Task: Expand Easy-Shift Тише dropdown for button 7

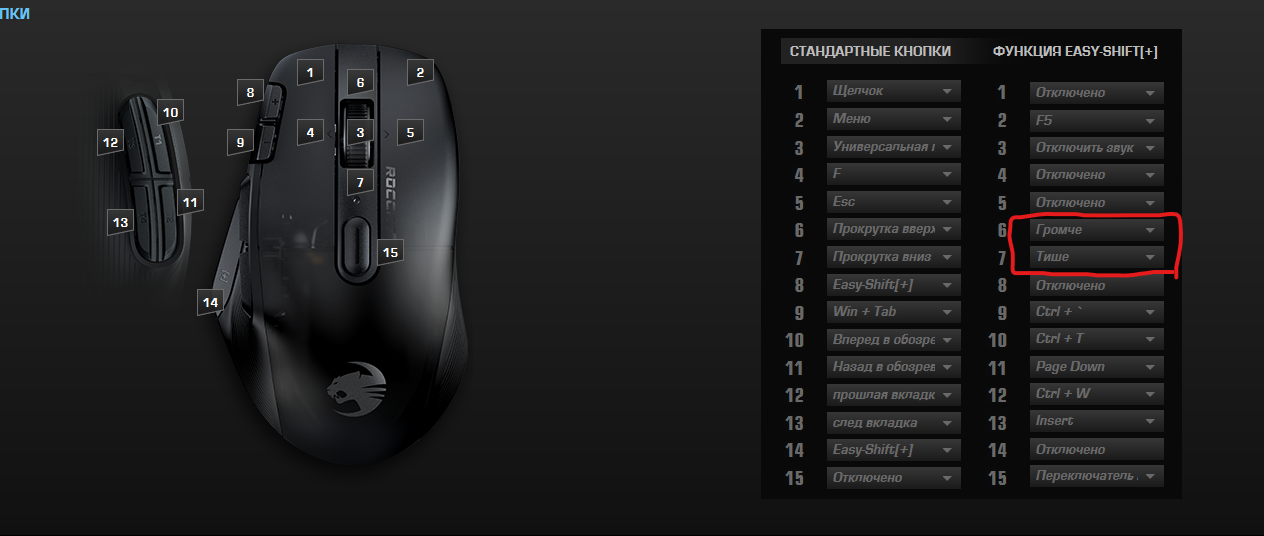Action: pos(1097,257)
